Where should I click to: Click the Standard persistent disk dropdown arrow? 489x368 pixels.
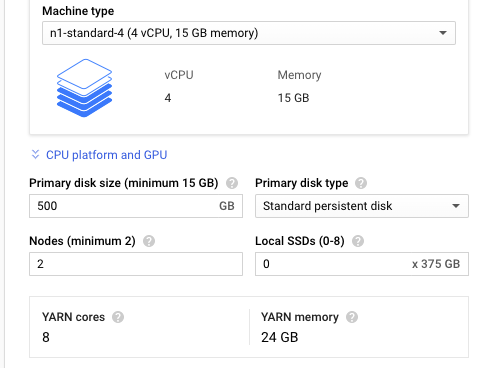pos(456,206)
